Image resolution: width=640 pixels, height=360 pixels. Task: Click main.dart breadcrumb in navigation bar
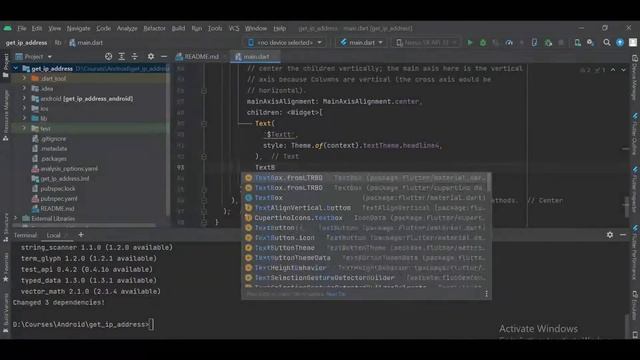pos(86,42)
